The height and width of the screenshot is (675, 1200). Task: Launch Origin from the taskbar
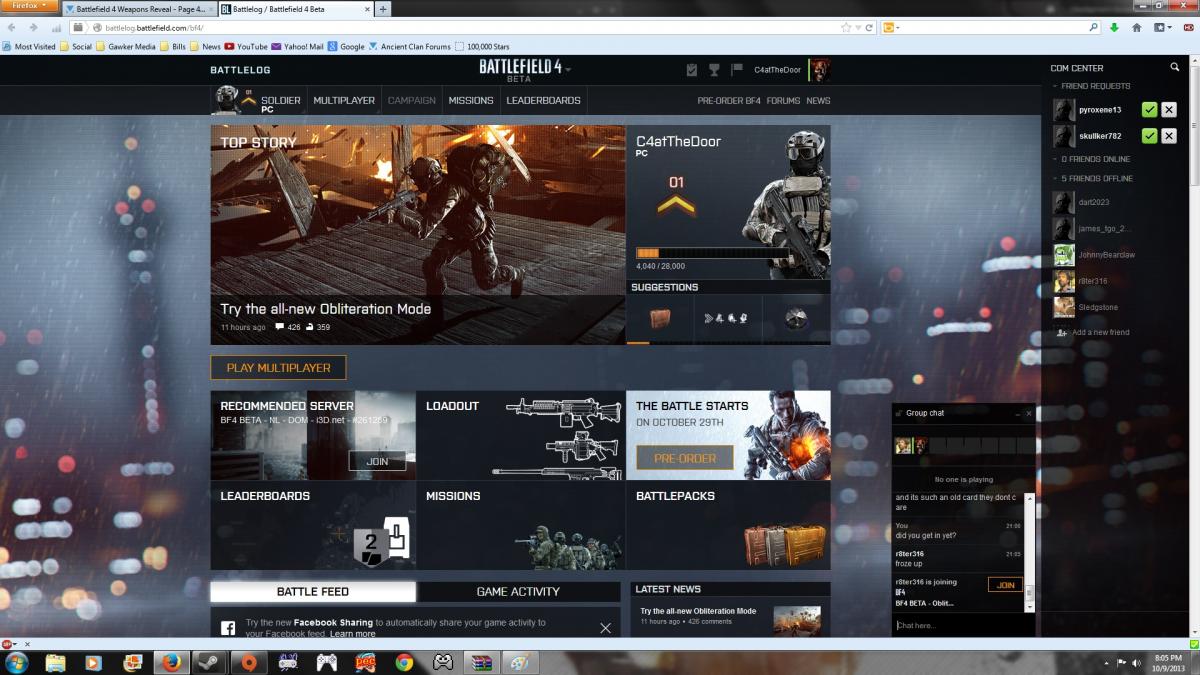pos(249,662)
